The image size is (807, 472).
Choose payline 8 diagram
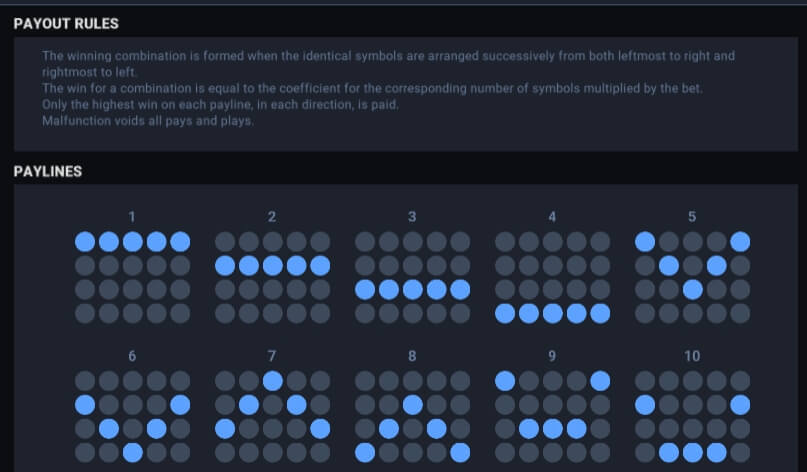click(x=412, y=417)
